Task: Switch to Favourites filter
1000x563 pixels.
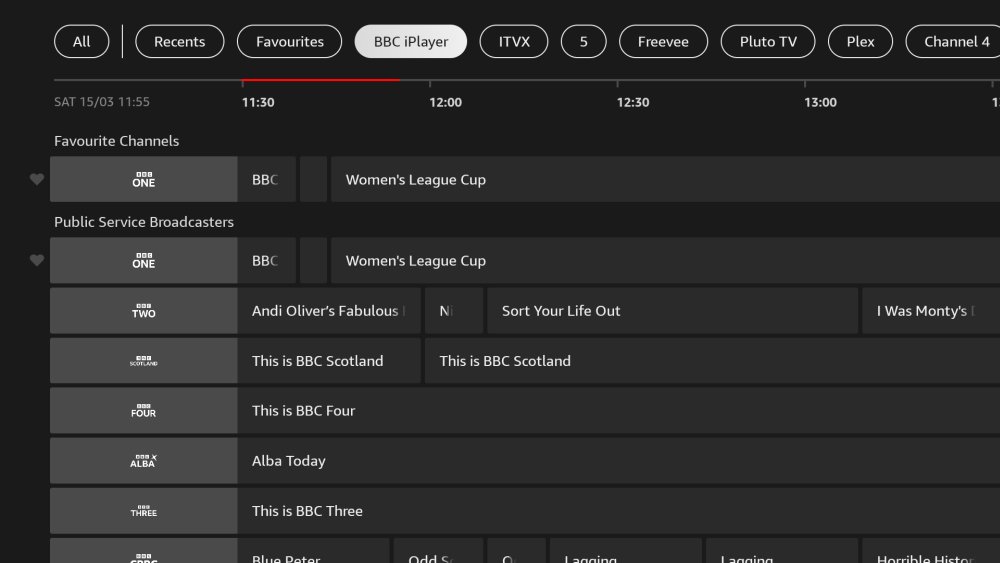Action: pyautogui.click(x=290, y=41)
